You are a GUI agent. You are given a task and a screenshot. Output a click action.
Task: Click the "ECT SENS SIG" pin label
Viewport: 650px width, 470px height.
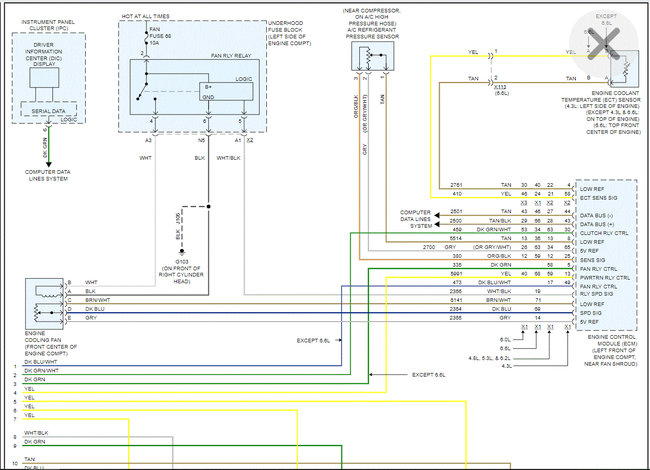598,198
